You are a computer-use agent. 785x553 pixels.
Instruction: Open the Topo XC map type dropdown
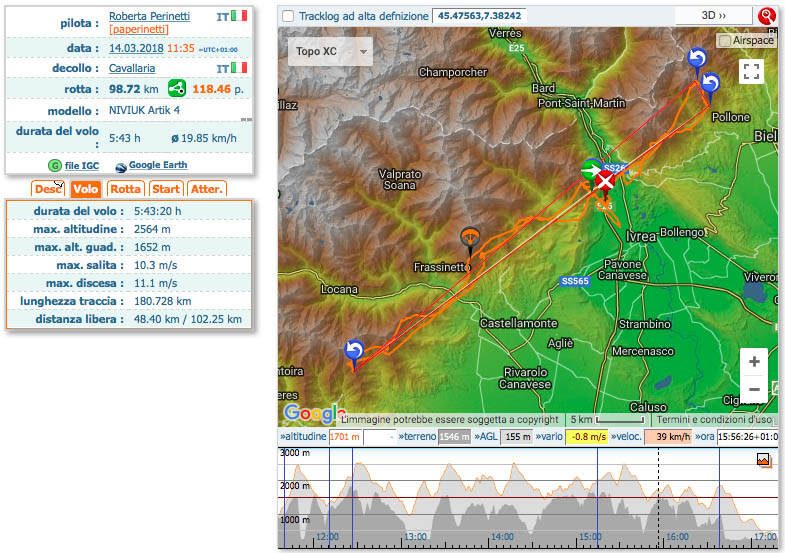(330, 51)
